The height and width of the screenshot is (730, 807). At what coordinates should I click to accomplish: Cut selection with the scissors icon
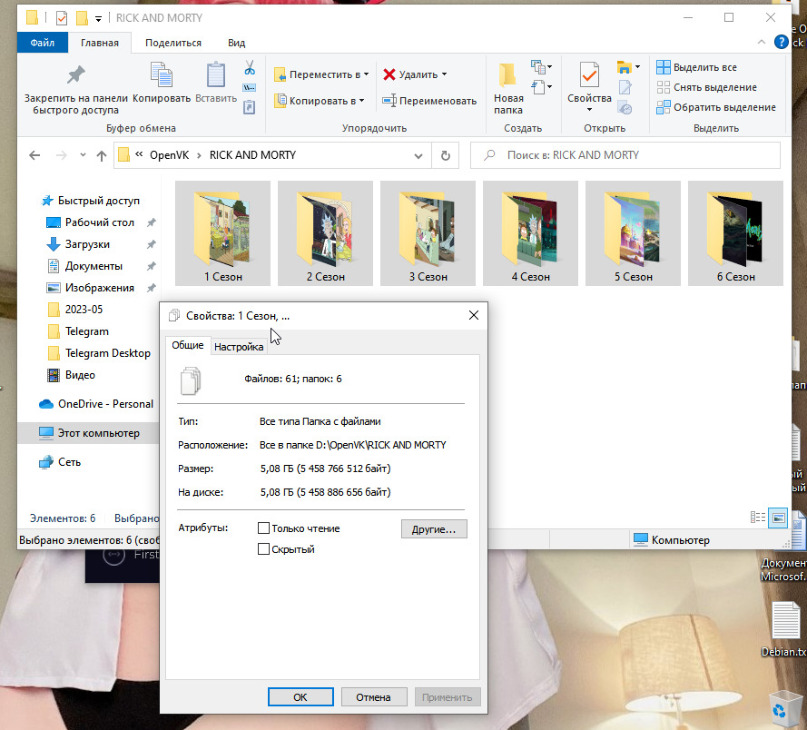point(250,68)
